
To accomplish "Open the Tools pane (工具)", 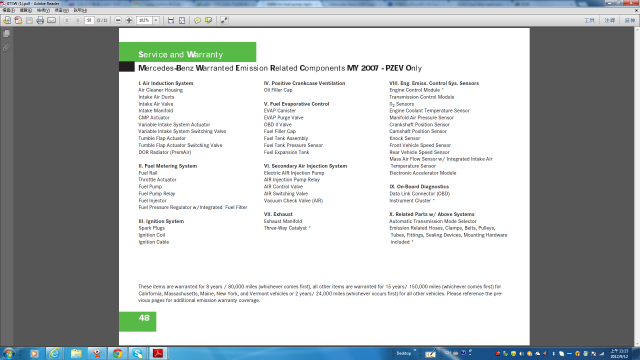I will [x=589, y=20].
